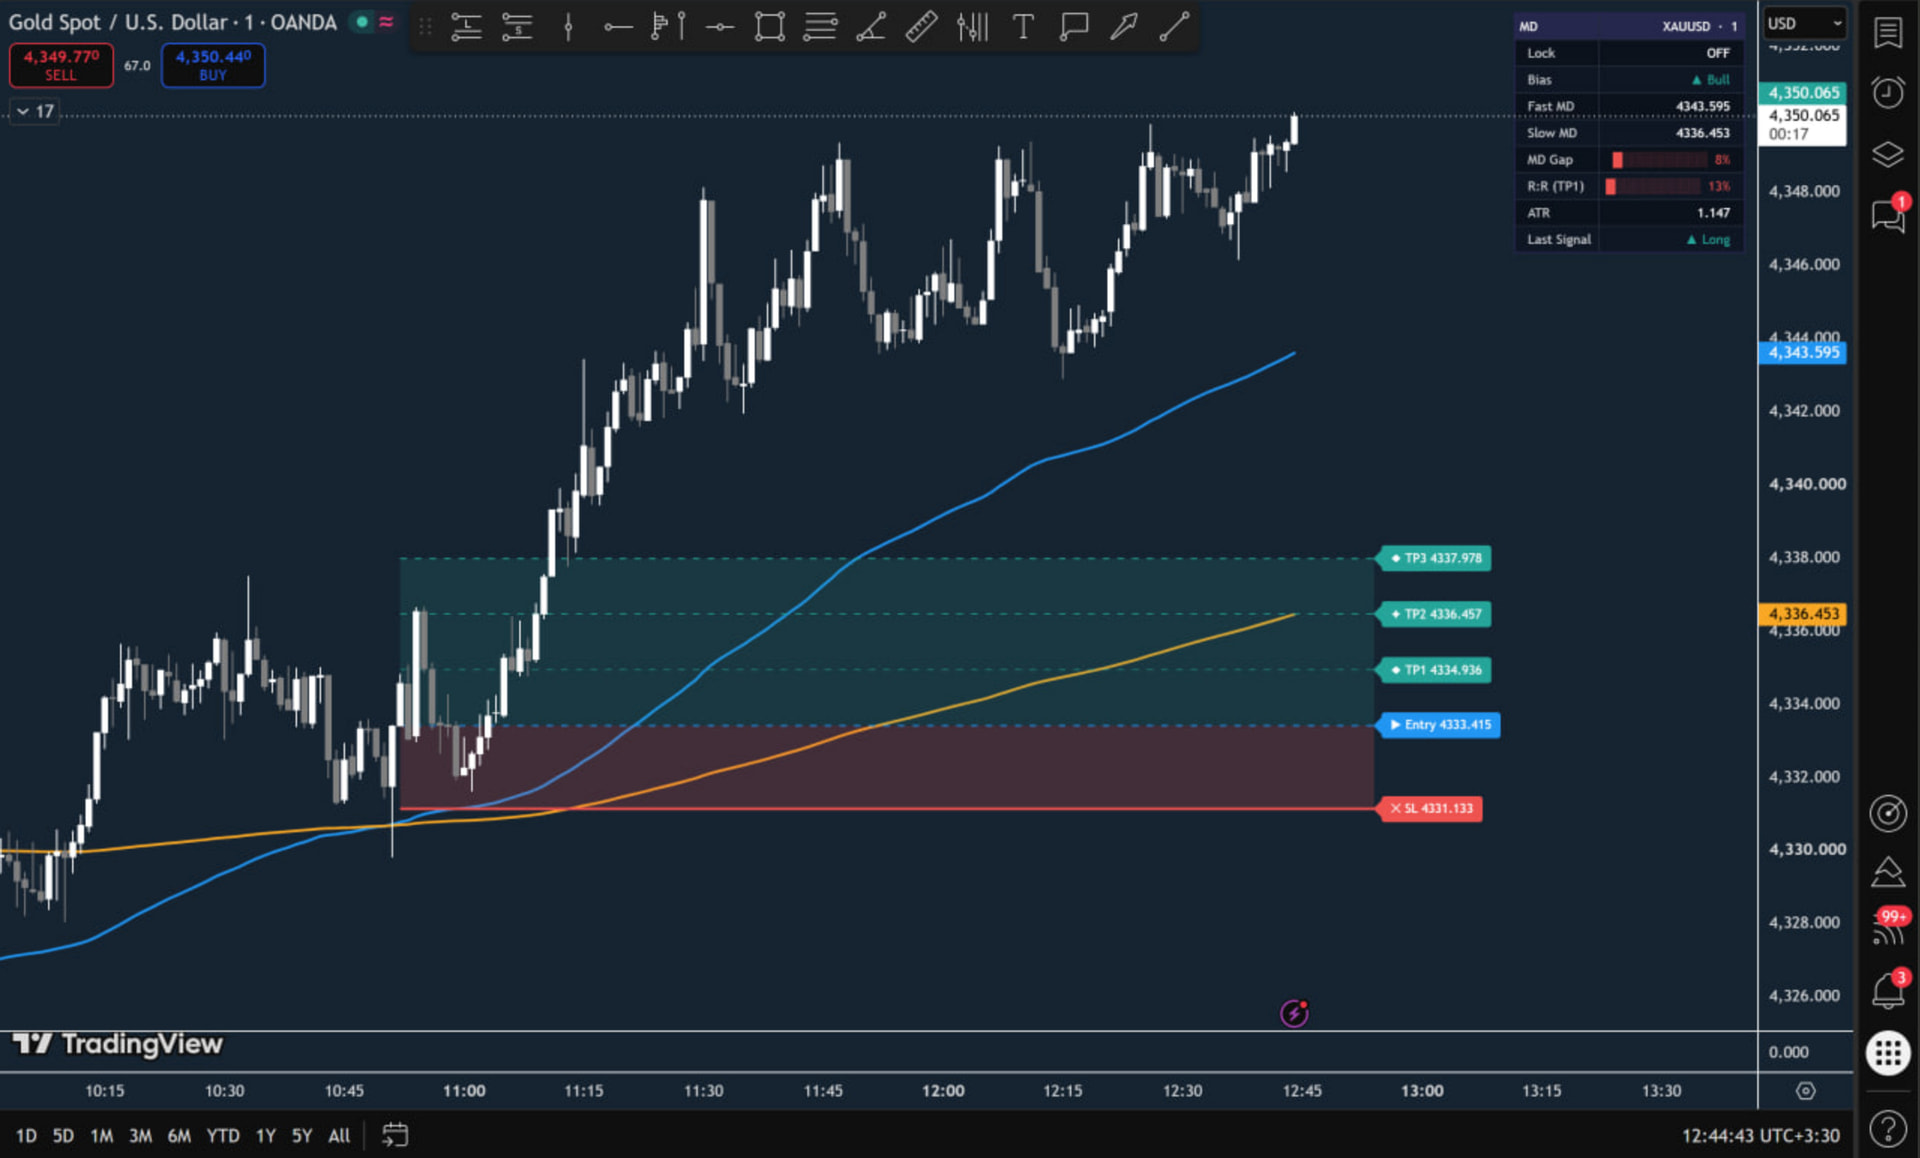Open the pyramid icon in right sidebar
This screenshot has height=1158, width=1920.
click(1888, 872)
